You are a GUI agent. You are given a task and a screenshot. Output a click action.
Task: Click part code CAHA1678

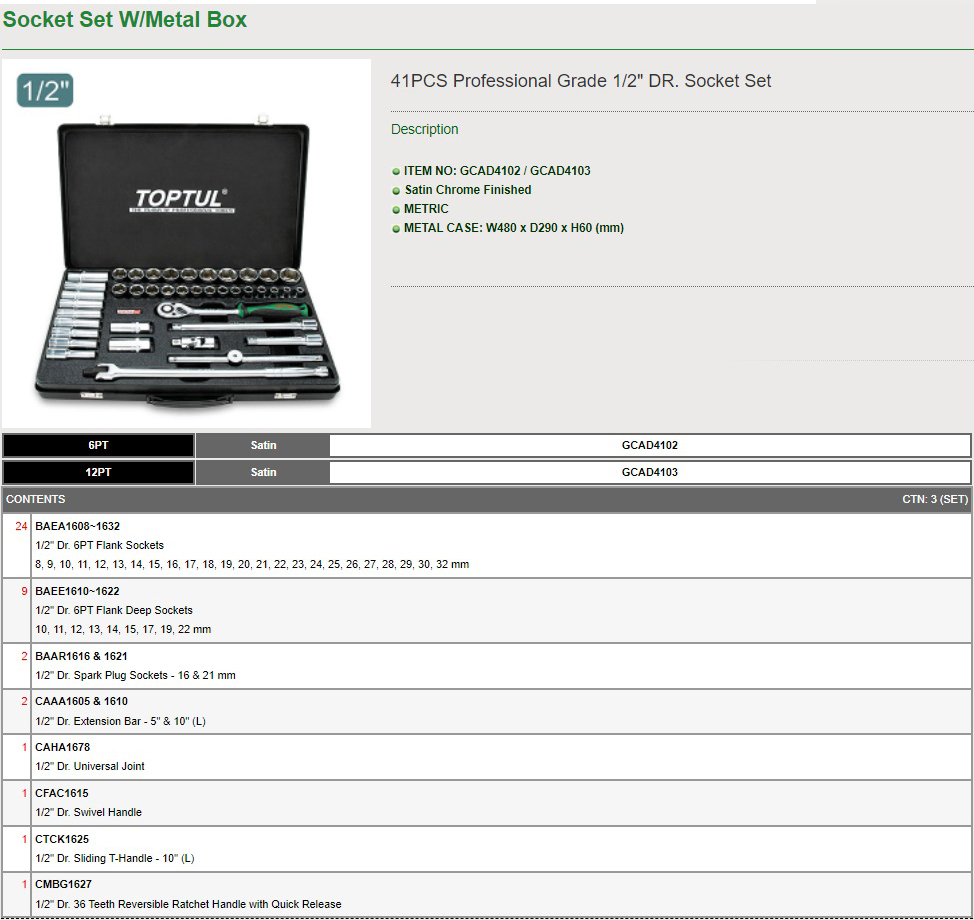tap(63, 747)
